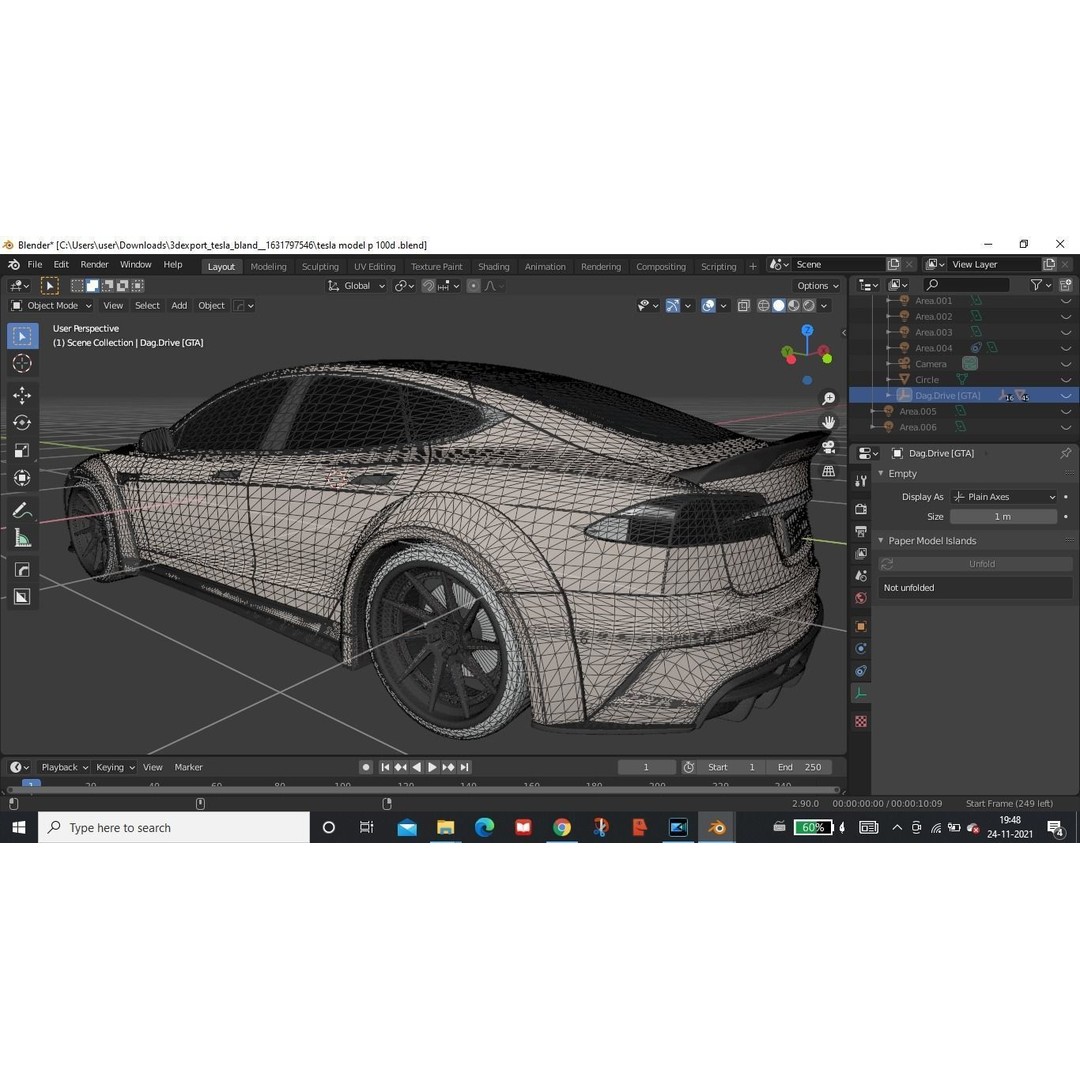Choose the Scale tool
Image resolution: width=1080 pixels, height=1080 pixels.
click(22, 450)
